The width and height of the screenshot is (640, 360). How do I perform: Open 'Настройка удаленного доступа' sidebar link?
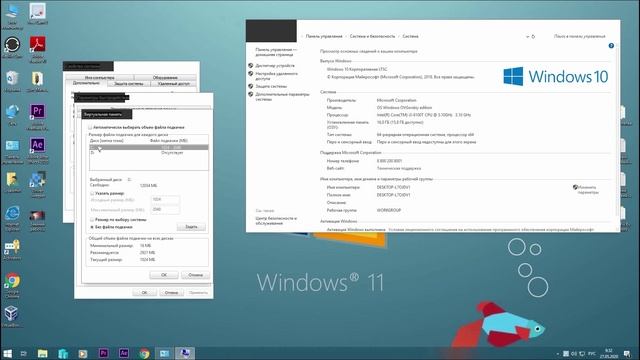[277, 76]
